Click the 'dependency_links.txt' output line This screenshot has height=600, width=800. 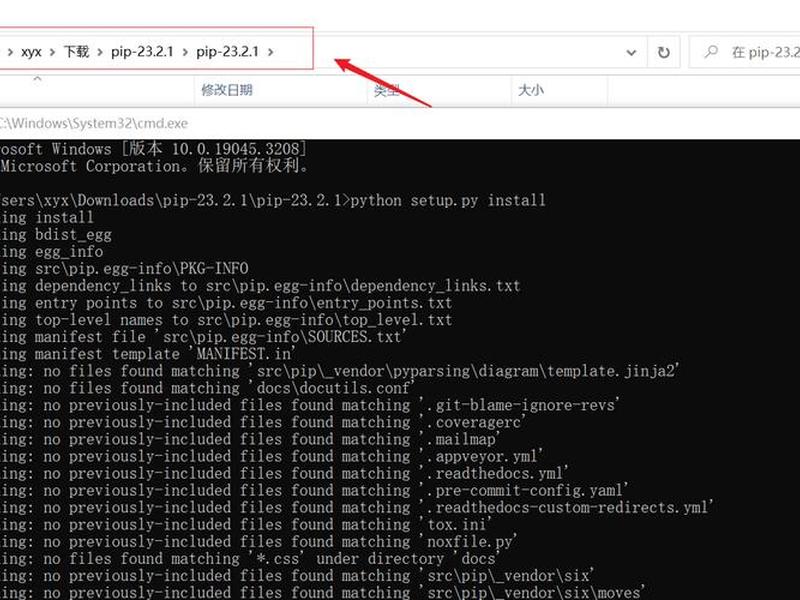[x=260, y=286]
